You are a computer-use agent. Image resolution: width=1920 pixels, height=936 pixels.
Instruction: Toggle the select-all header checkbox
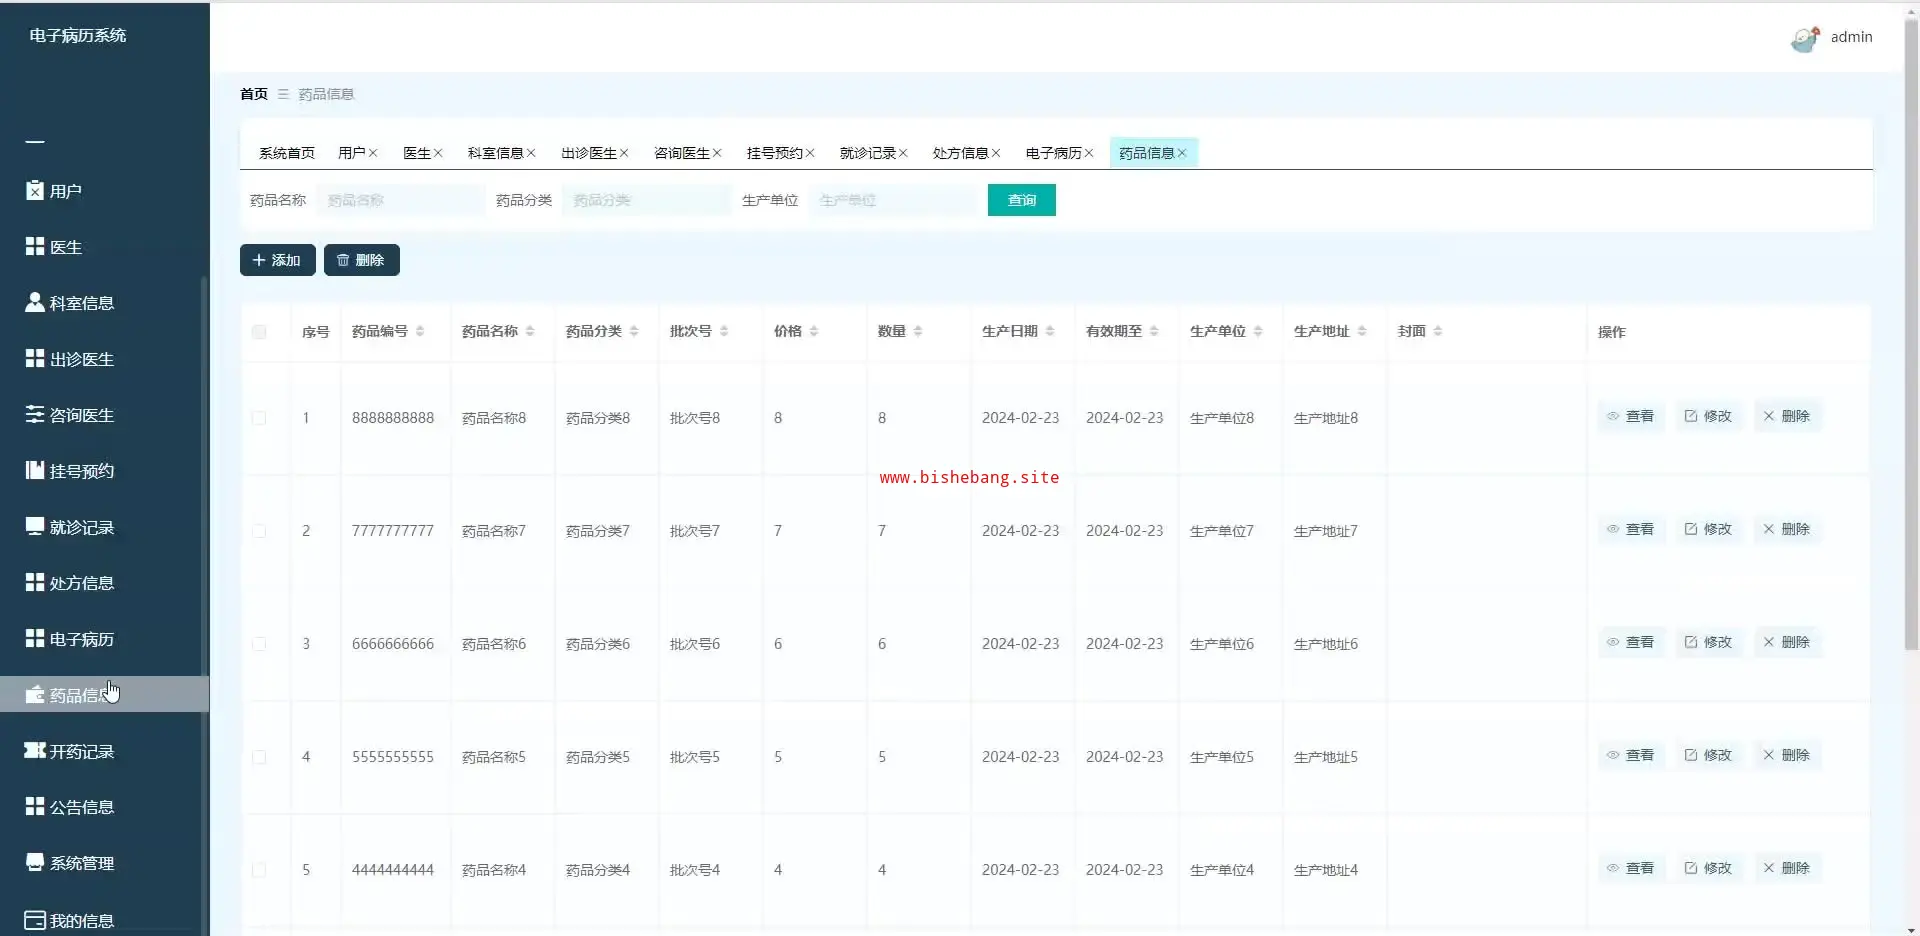259,332
